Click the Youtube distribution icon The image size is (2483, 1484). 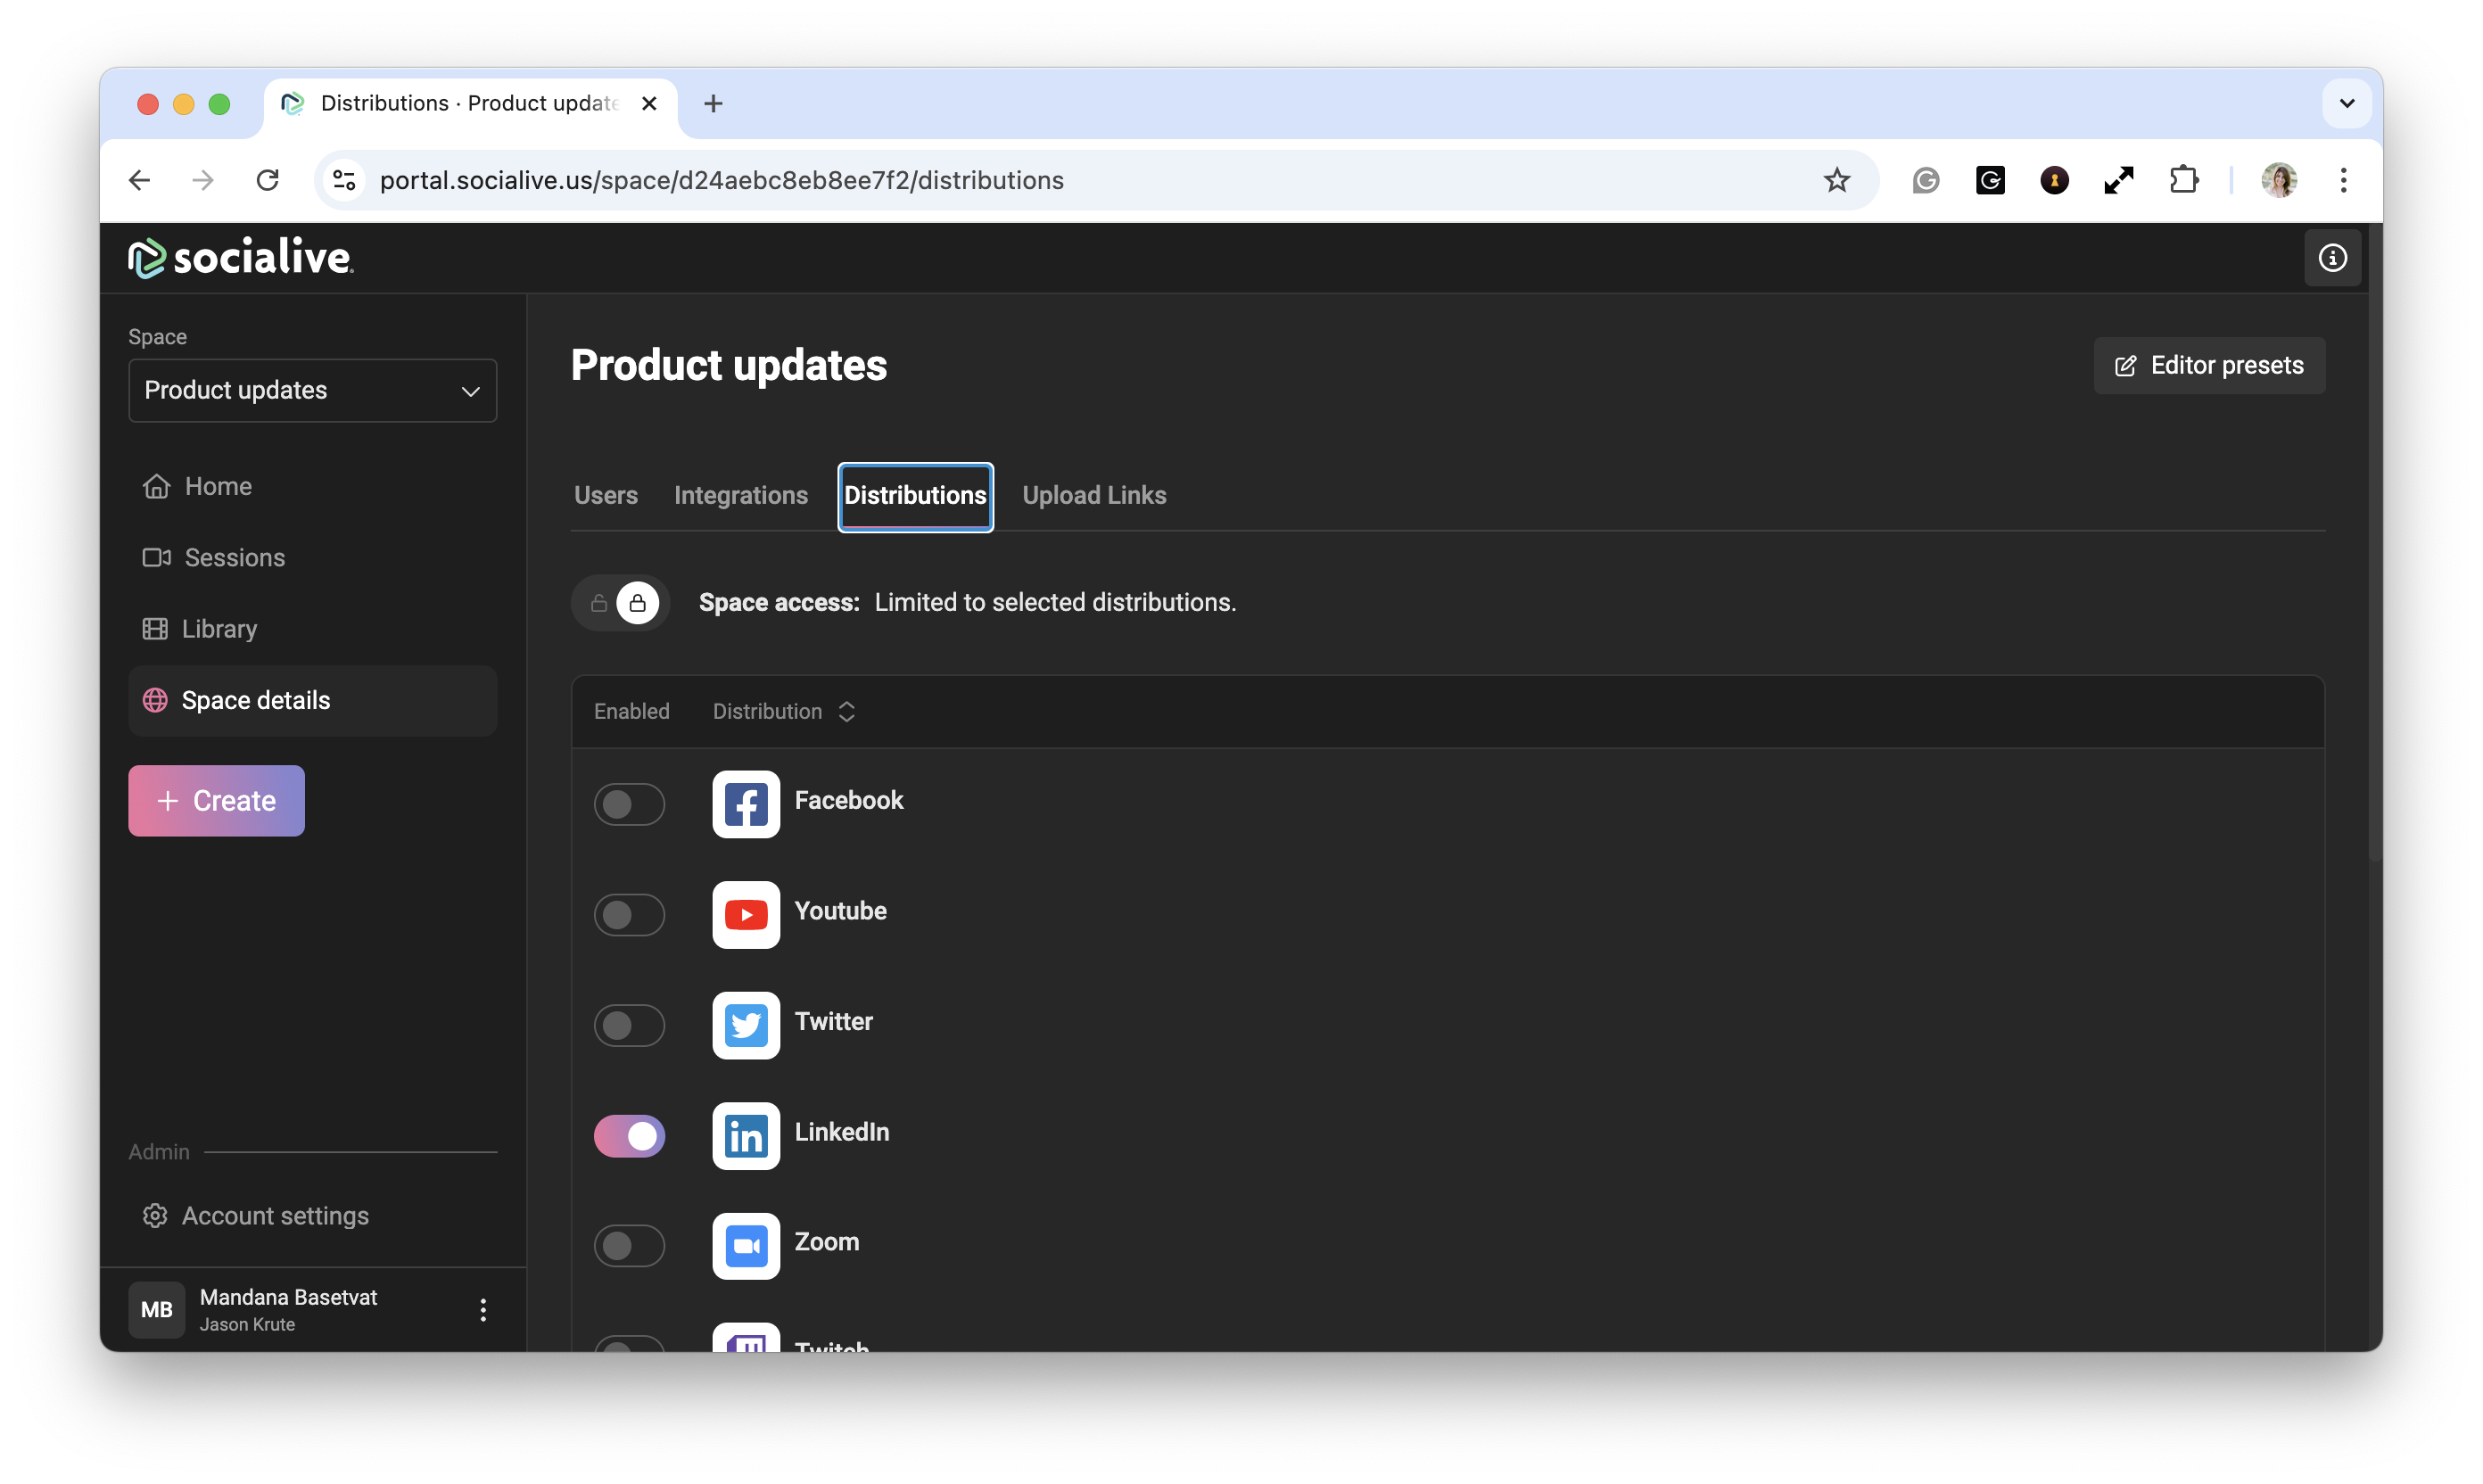point(745,914)
